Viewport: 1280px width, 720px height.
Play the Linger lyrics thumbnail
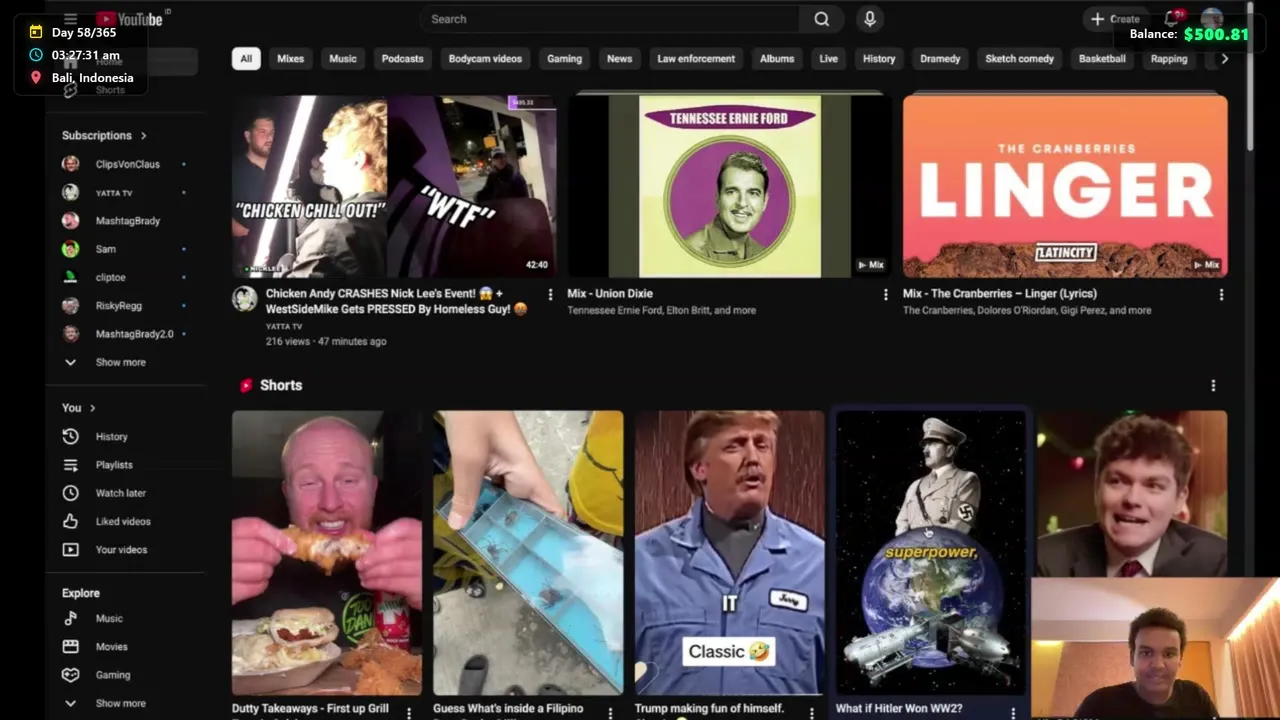[x=1065, y=186]
